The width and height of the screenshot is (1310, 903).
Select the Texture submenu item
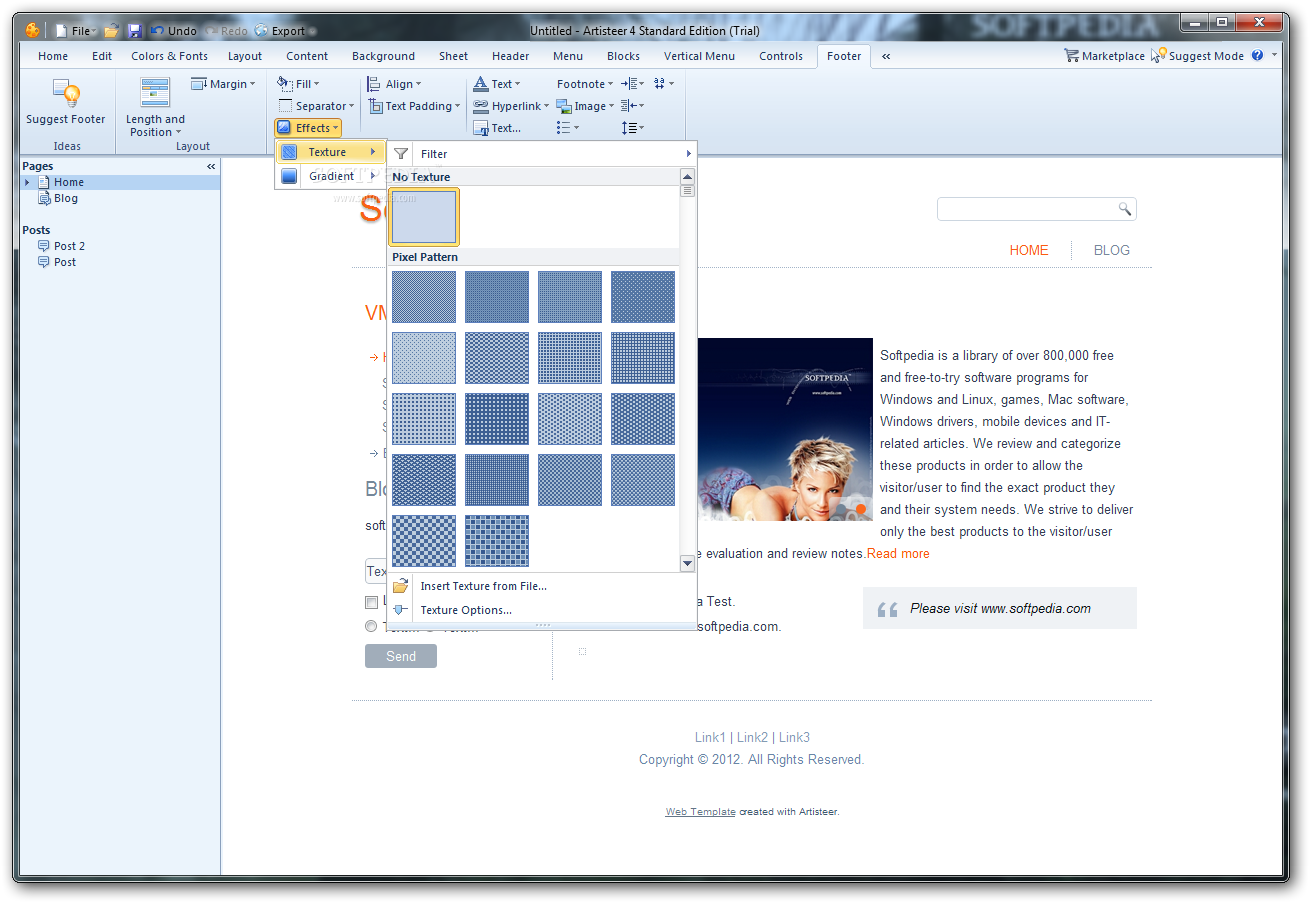[330, 152]
